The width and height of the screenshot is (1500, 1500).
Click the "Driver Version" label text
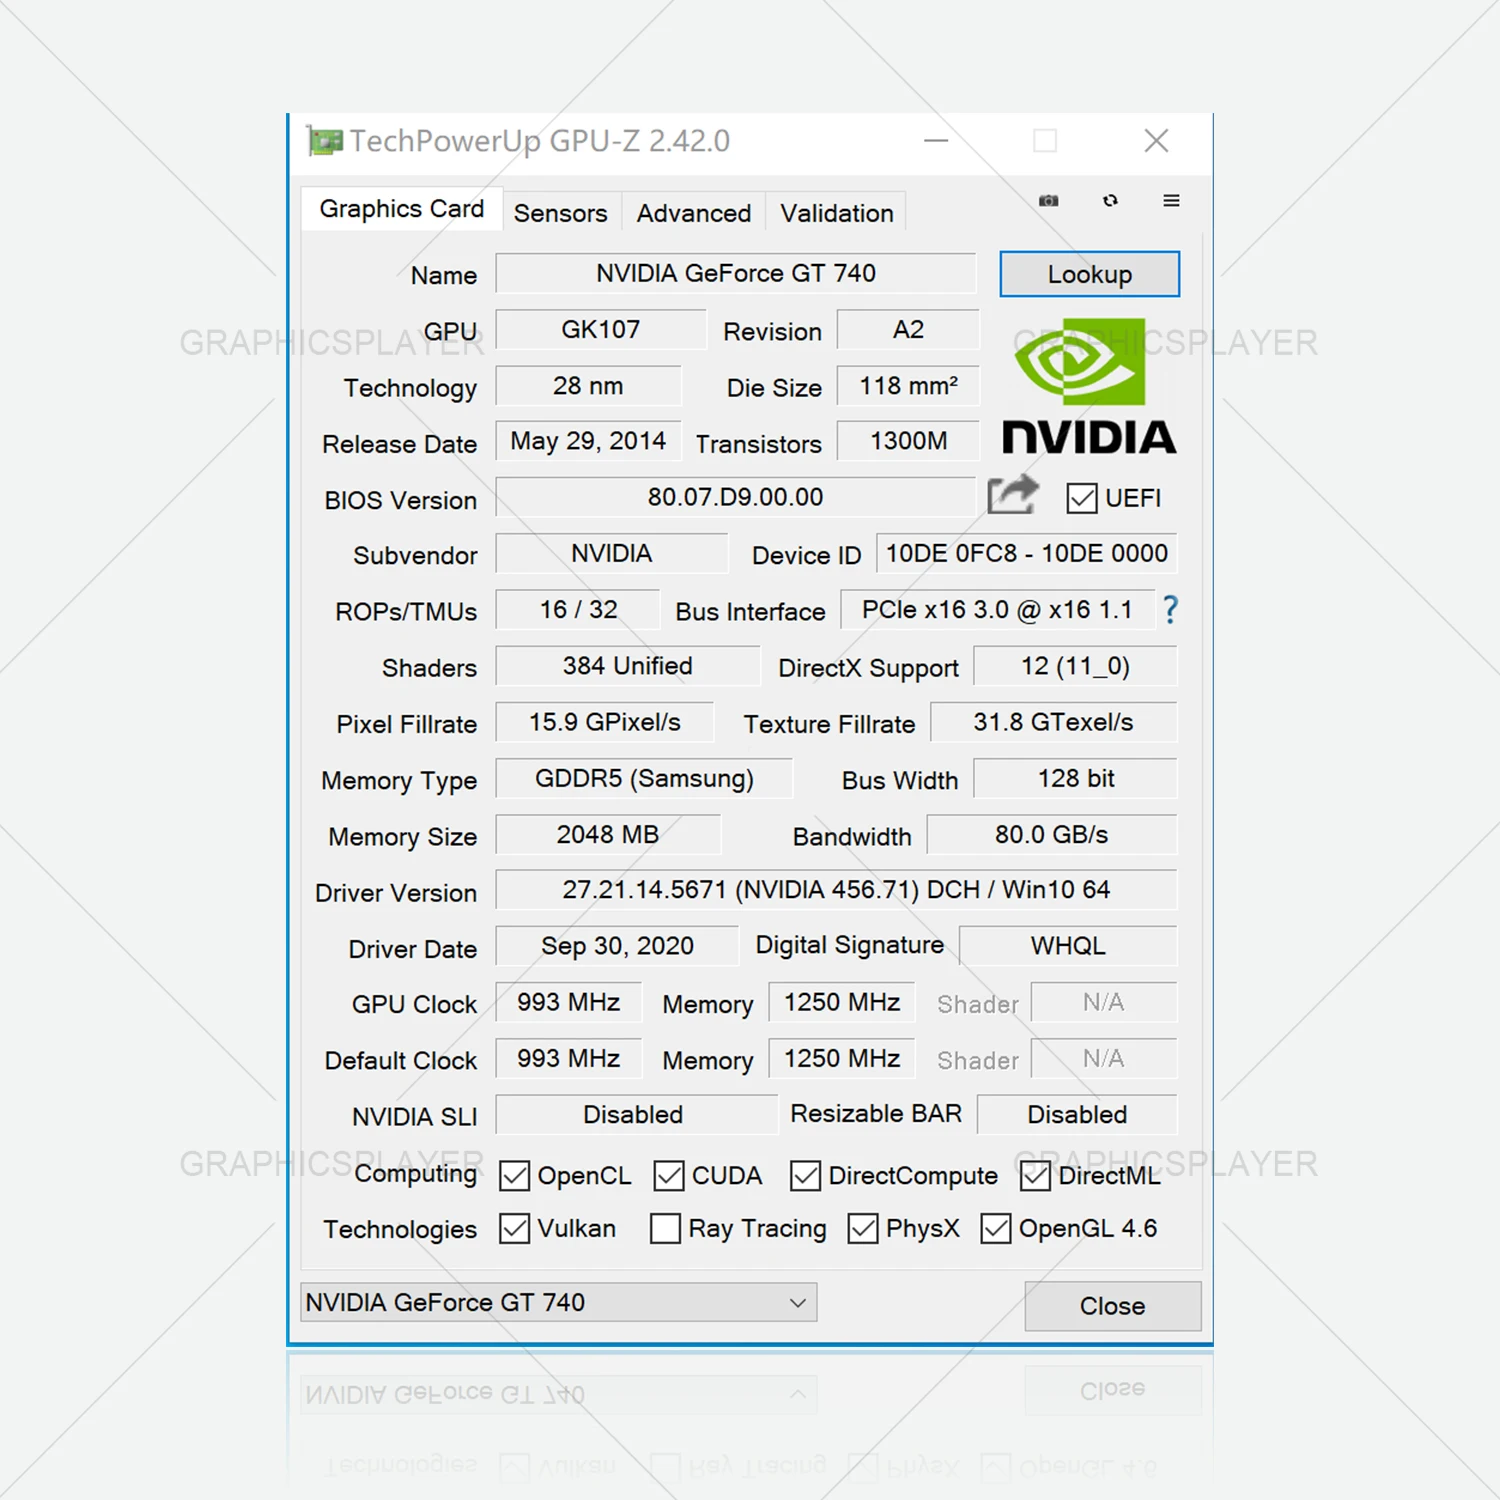click(x=396, y=893)
